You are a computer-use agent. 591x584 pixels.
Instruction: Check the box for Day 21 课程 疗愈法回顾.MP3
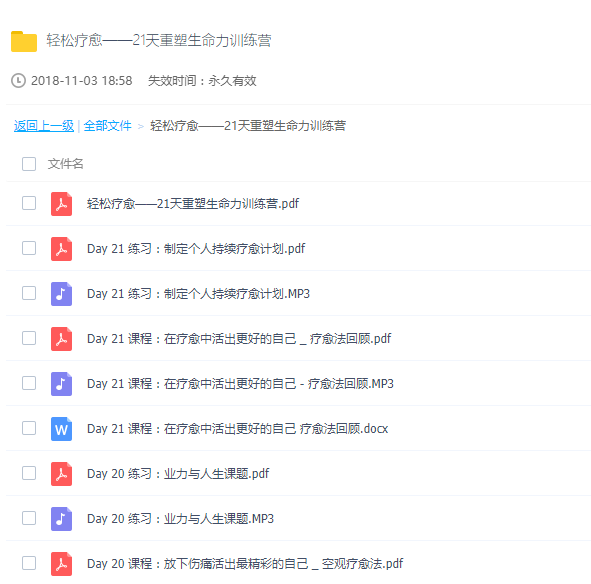coord(29,383)
